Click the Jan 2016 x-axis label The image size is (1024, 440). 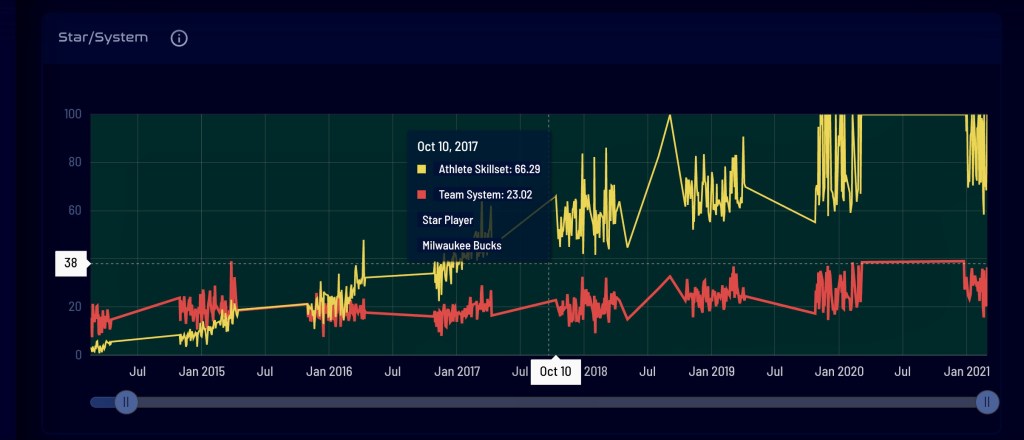[x=329, y=372]
